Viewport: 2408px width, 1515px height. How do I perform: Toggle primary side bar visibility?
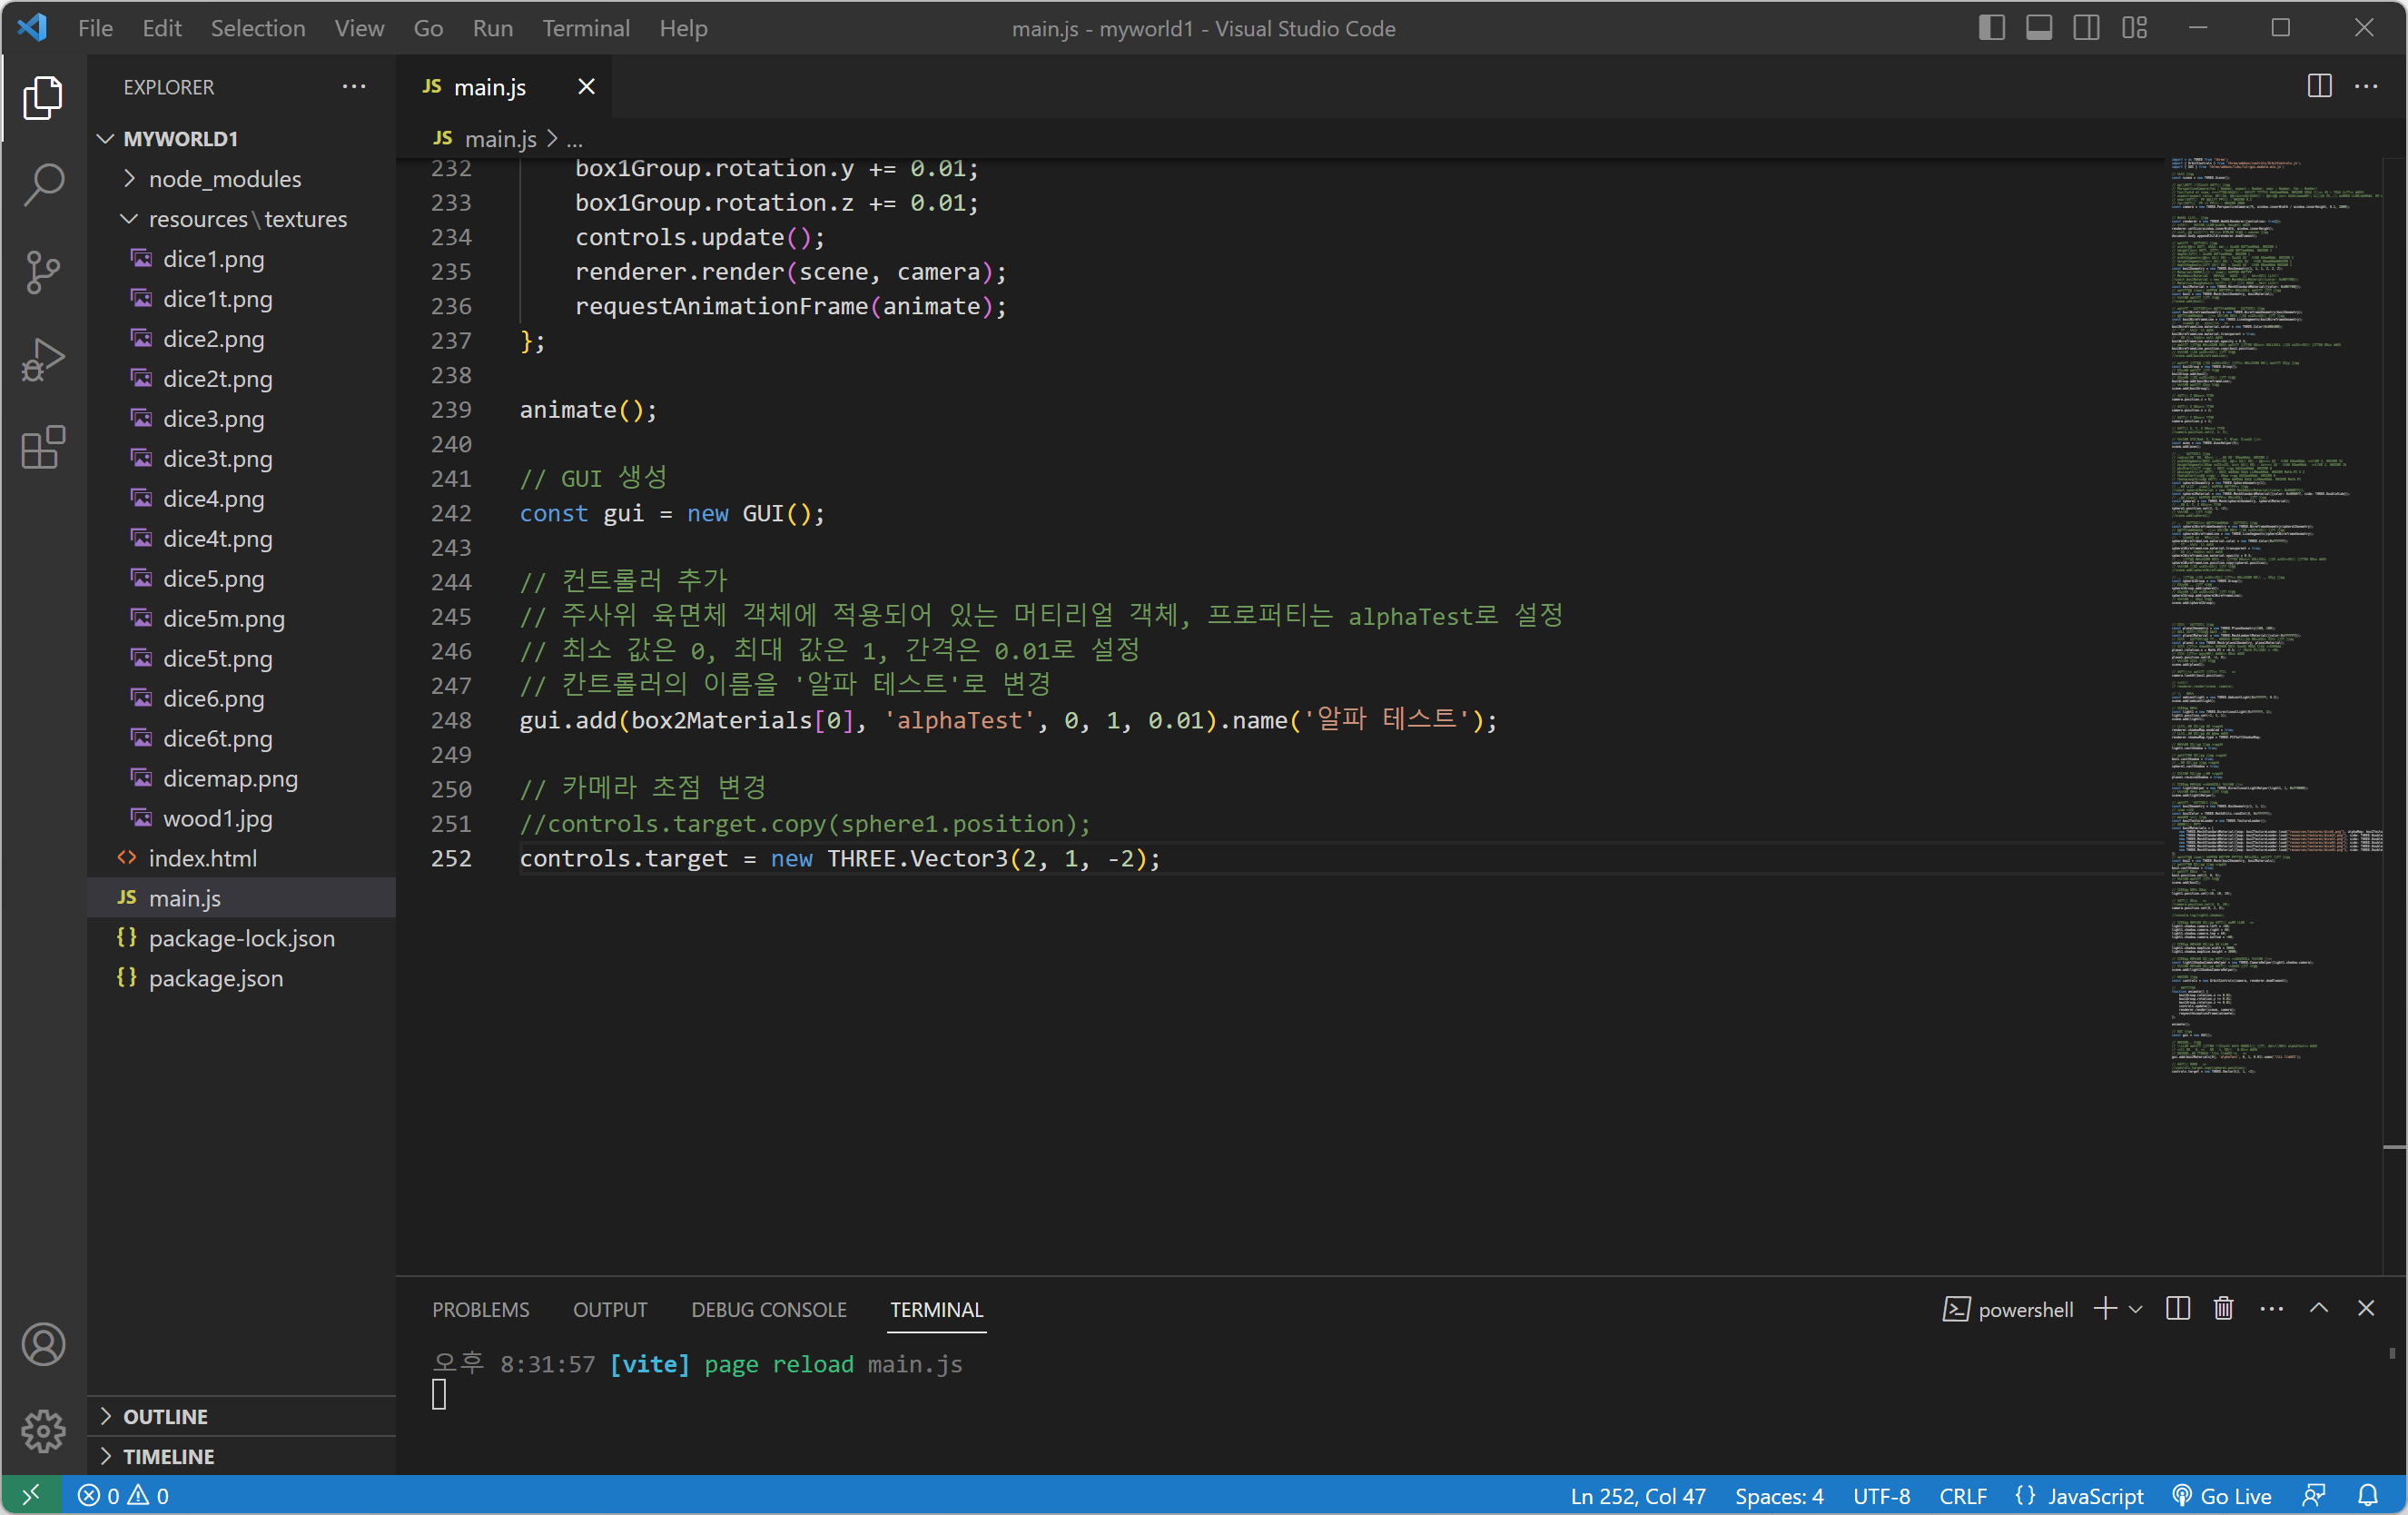click(1991, 28)
